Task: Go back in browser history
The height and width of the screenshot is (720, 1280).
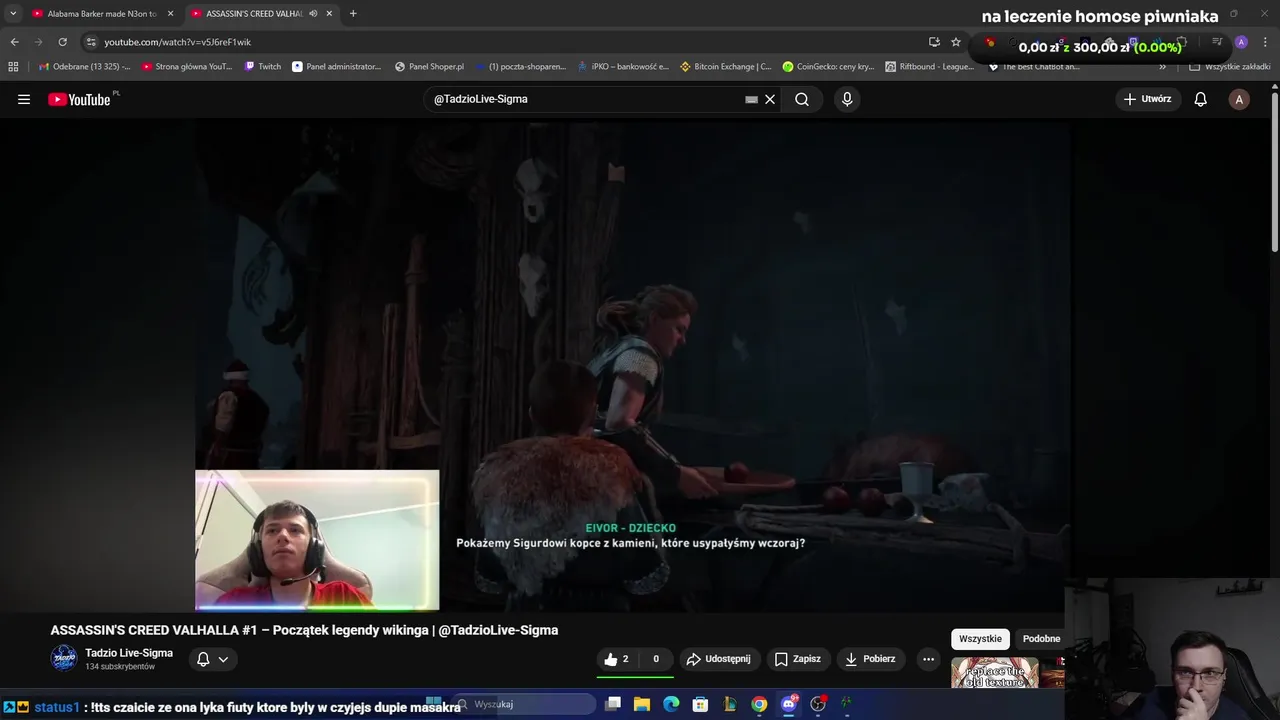Action: pos(14,42)
